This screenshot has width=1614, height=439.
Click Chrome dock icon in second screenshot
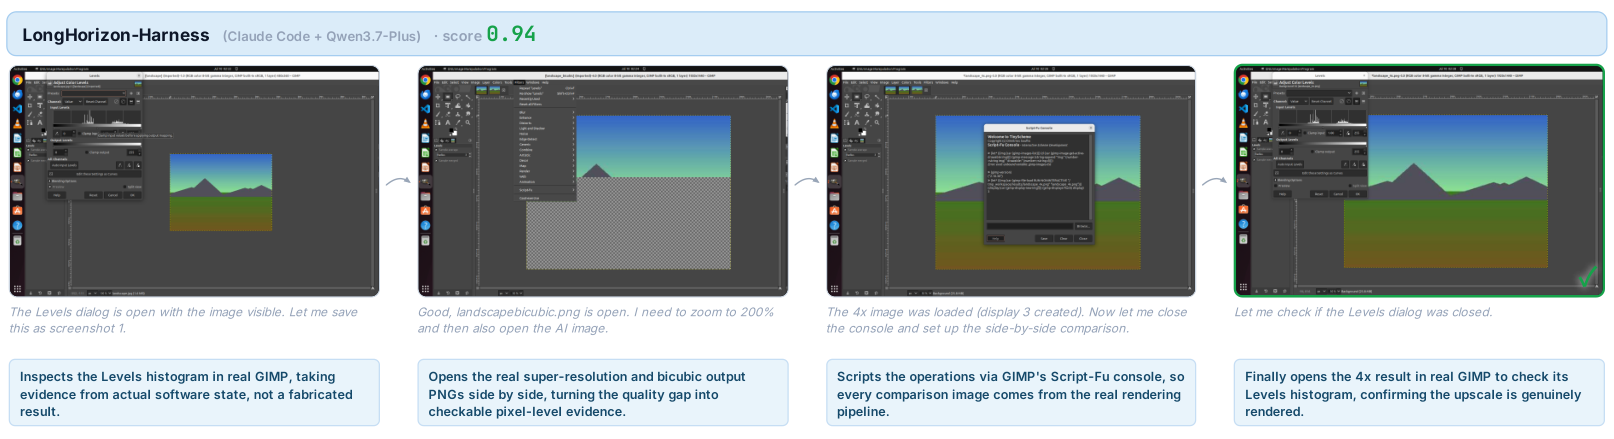click(426, 79)
